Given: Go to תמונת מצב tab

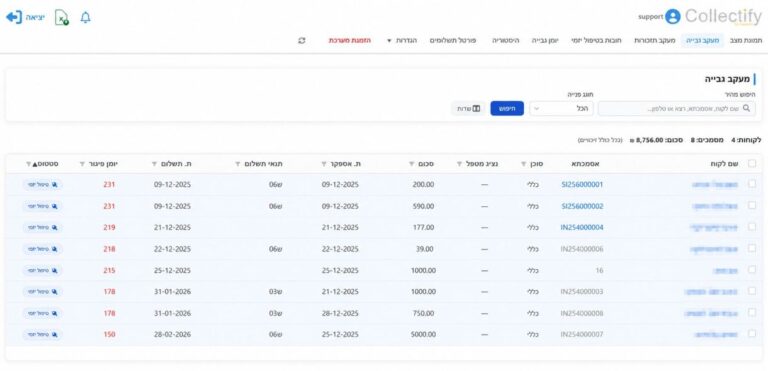Looking at the screenshot, I should click(746, 41).
